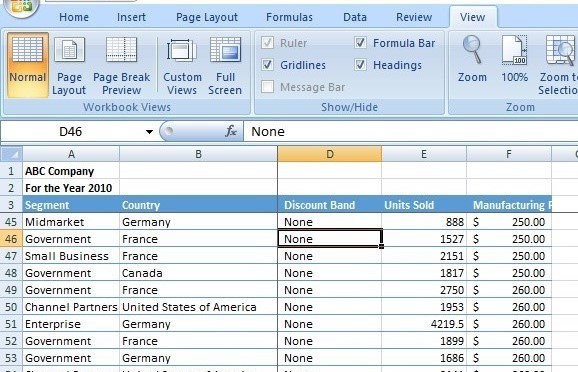Select row 2 header
This screenshot has width=578, height=372.
click(11, 188)
